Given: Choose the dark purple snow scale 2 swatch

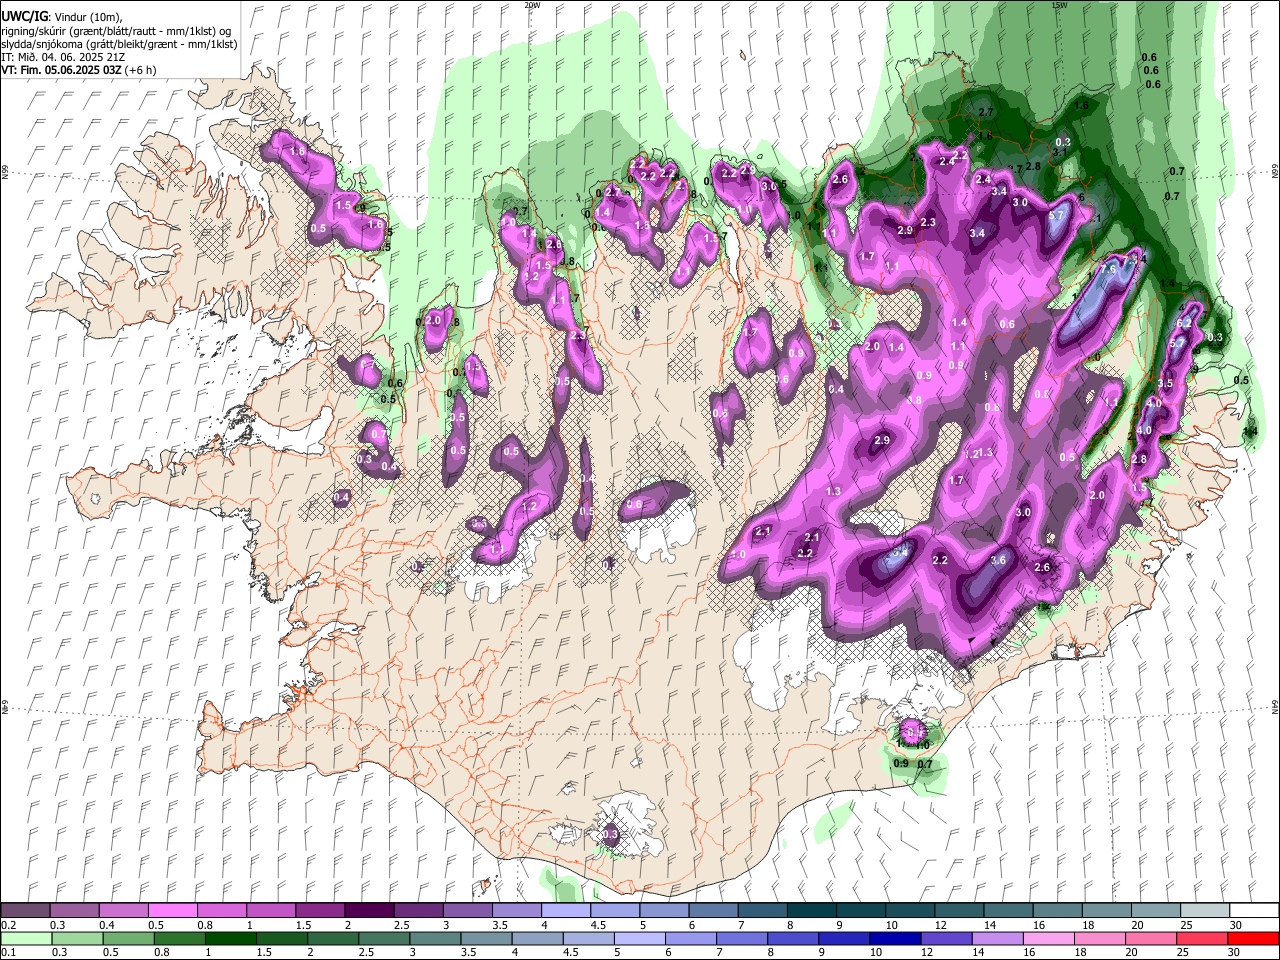Looking at the screenshot, I should pos(369,911).
